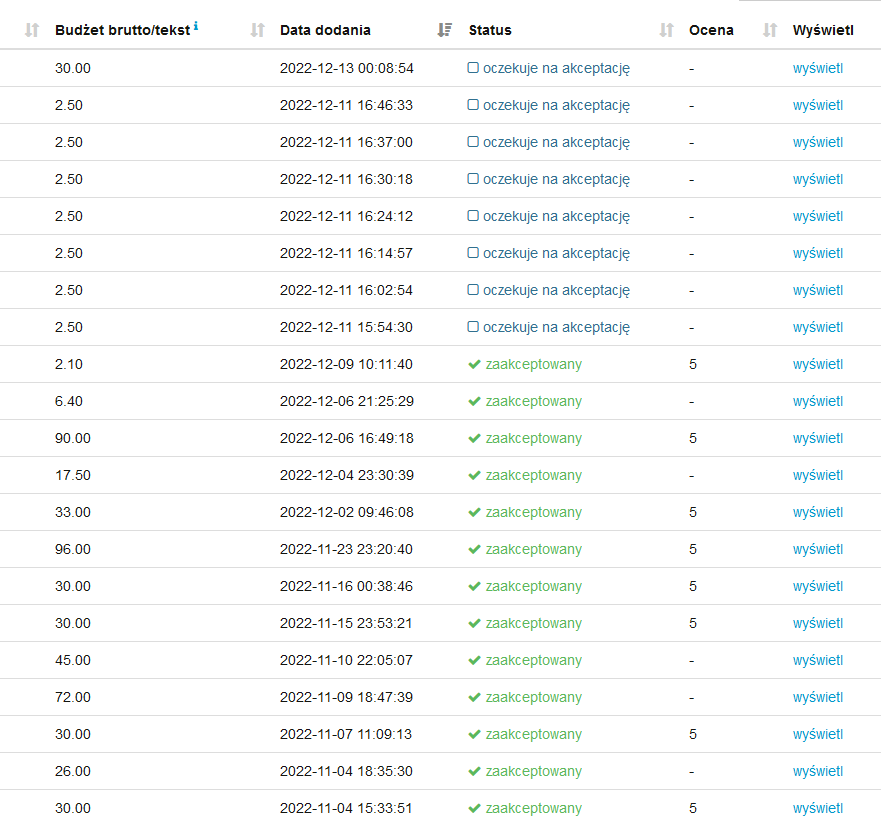The image size is (886, 831).
Task: Click the info icon beside Budżet brutto/tekst
Action: pyautogui.click(x=196, y=26)
